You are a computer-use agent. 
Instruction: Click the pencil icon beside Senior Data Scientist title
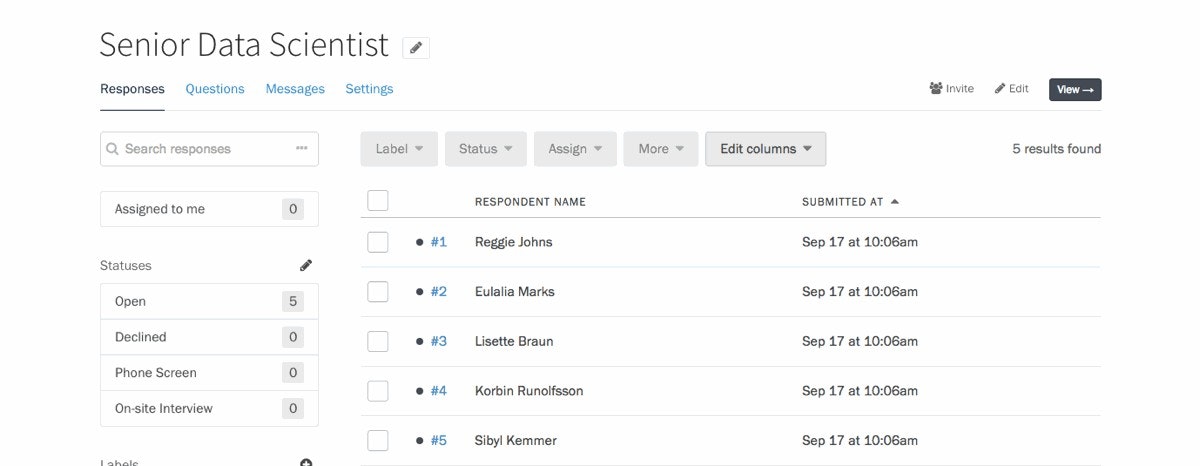(x=416, y=47)
